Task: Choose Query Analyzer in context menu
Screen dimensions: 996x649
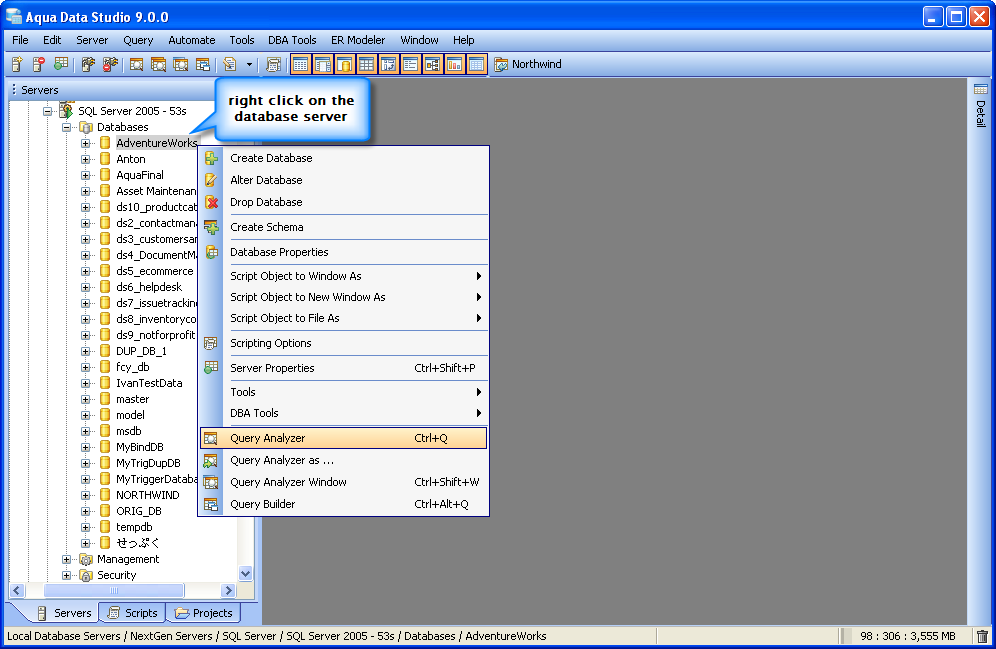Action: pyautogui.click(x=344, y=438)
